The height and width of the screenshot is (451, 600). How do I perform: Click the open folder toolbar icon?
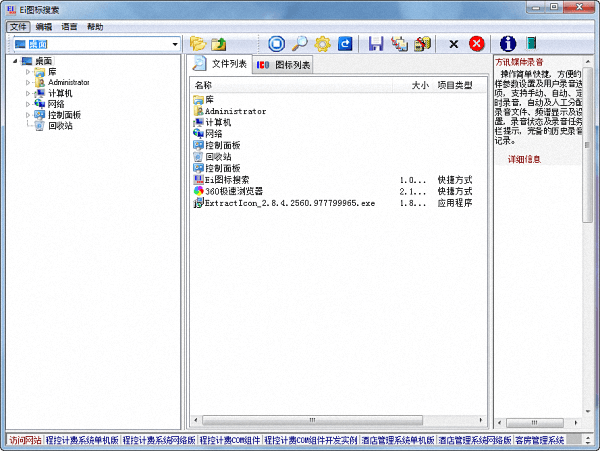(198, 44)
